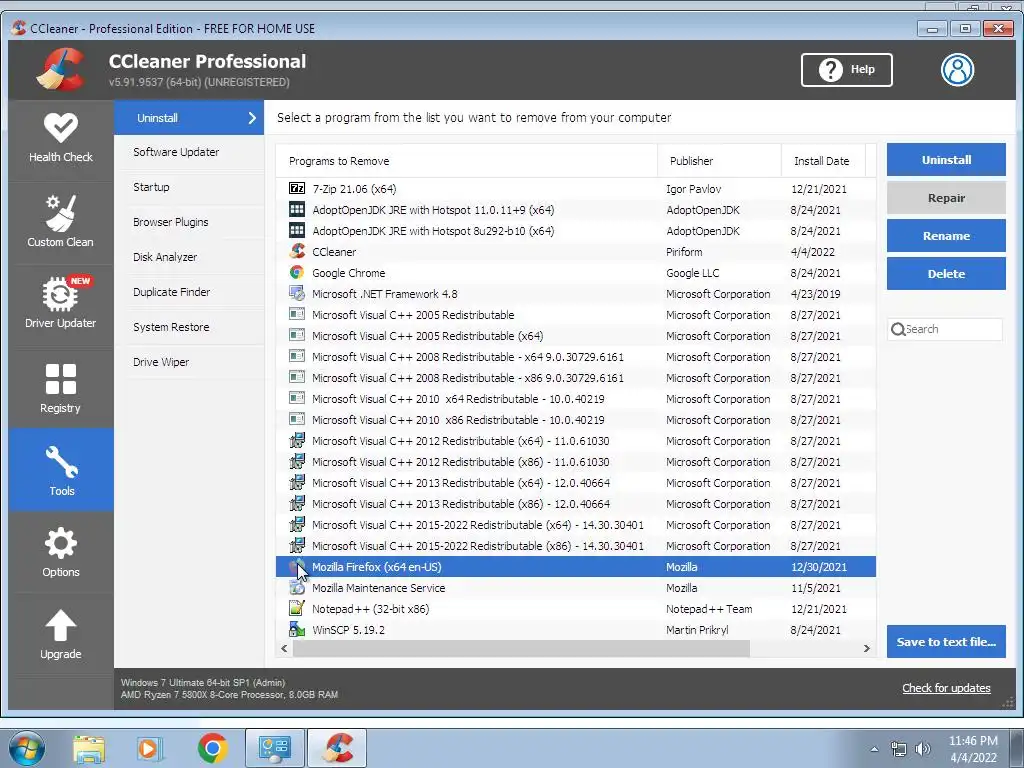Switch to the Control Panel taskbar item

click(x=274, y=748)
